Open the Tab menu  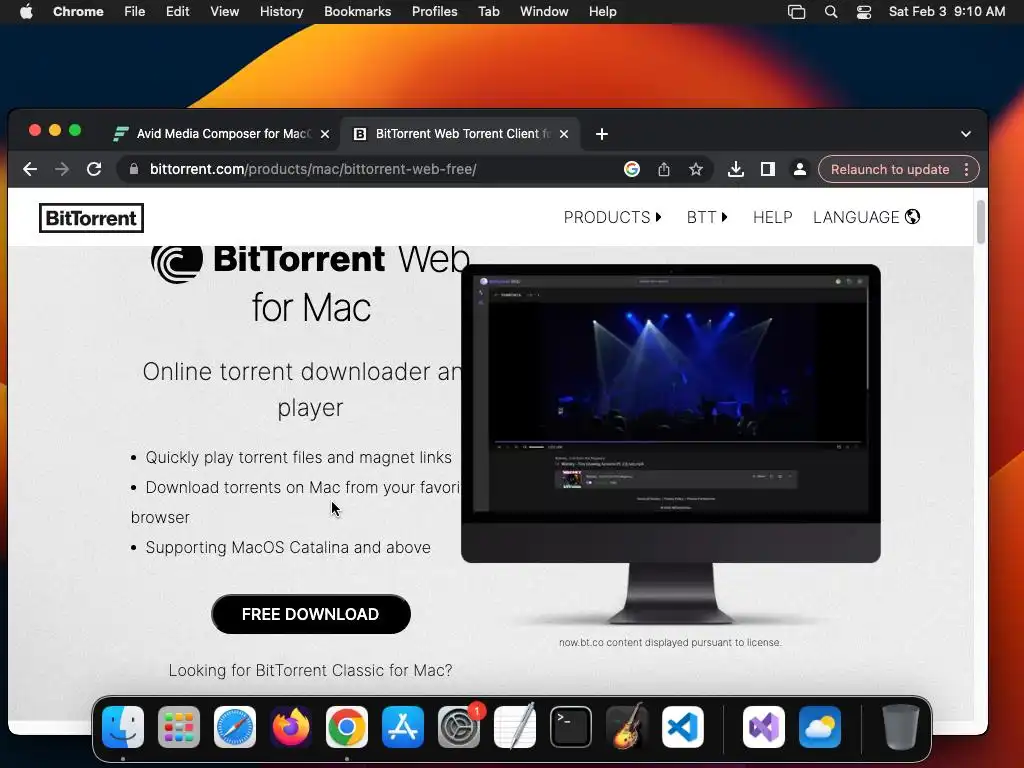coord(488,12)
